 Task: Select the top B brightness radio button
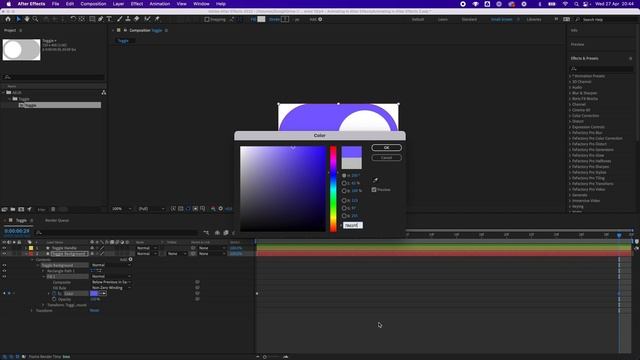[344, 191]
